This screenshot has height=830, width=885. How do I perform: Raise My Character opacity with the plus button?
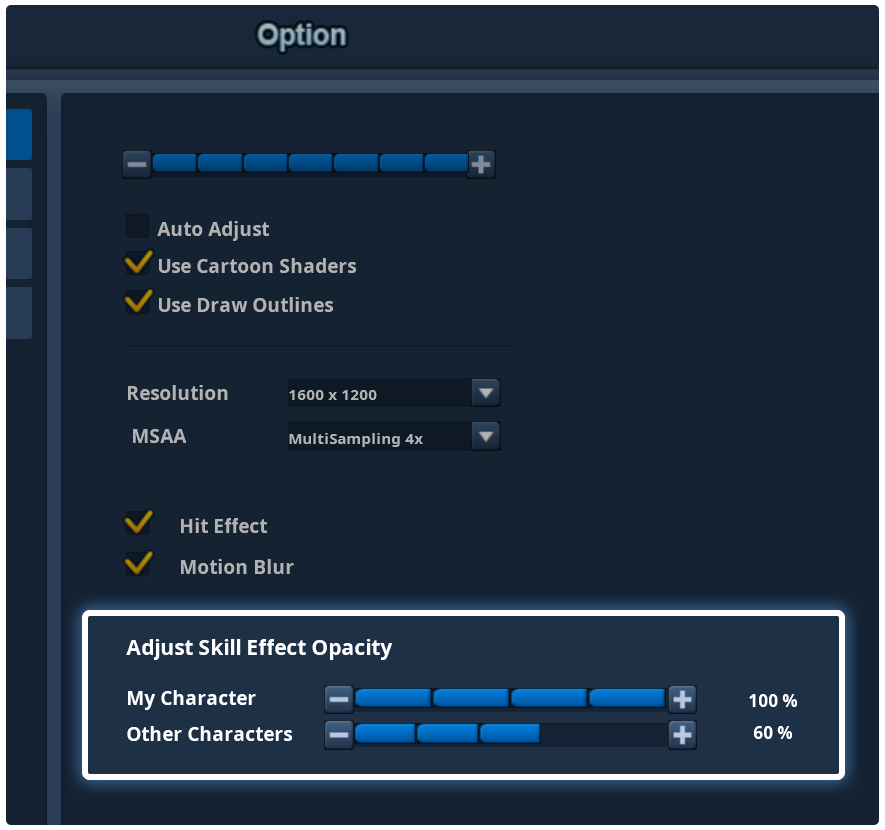[x=682, y=700]
